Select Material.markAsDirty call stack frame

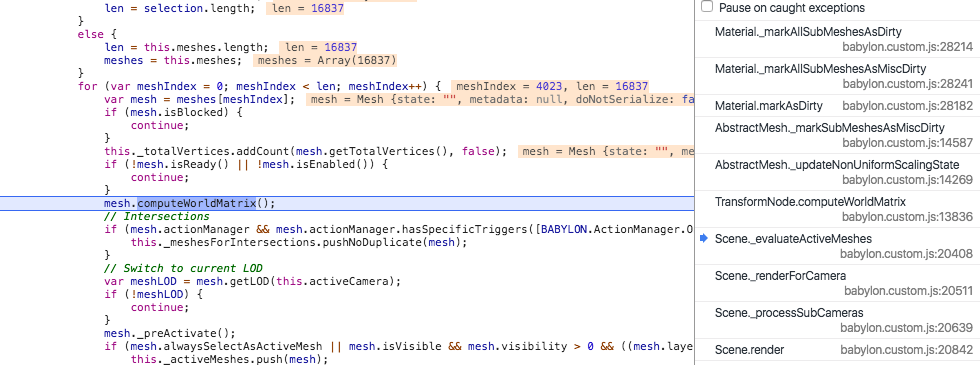pyautogui.click(x=838, y=106)
